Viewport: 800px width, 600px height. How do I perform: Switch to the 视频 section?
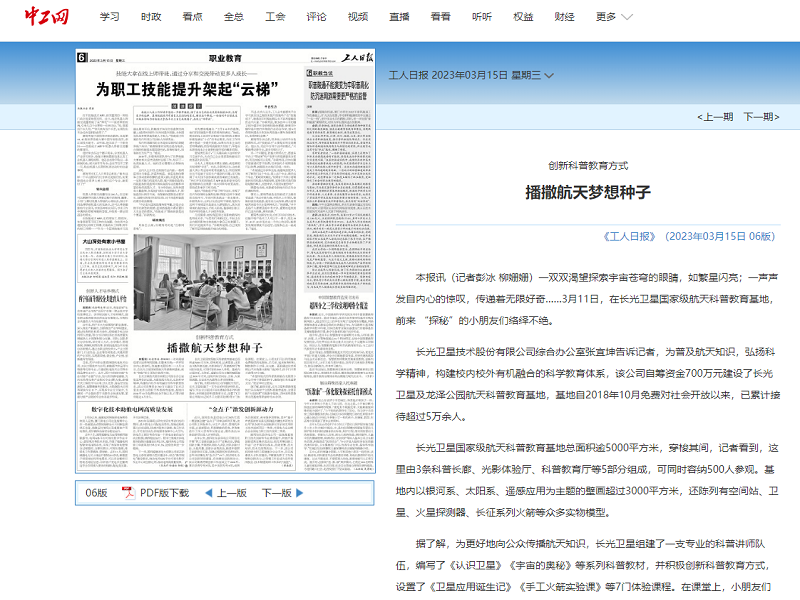(358, 17)
